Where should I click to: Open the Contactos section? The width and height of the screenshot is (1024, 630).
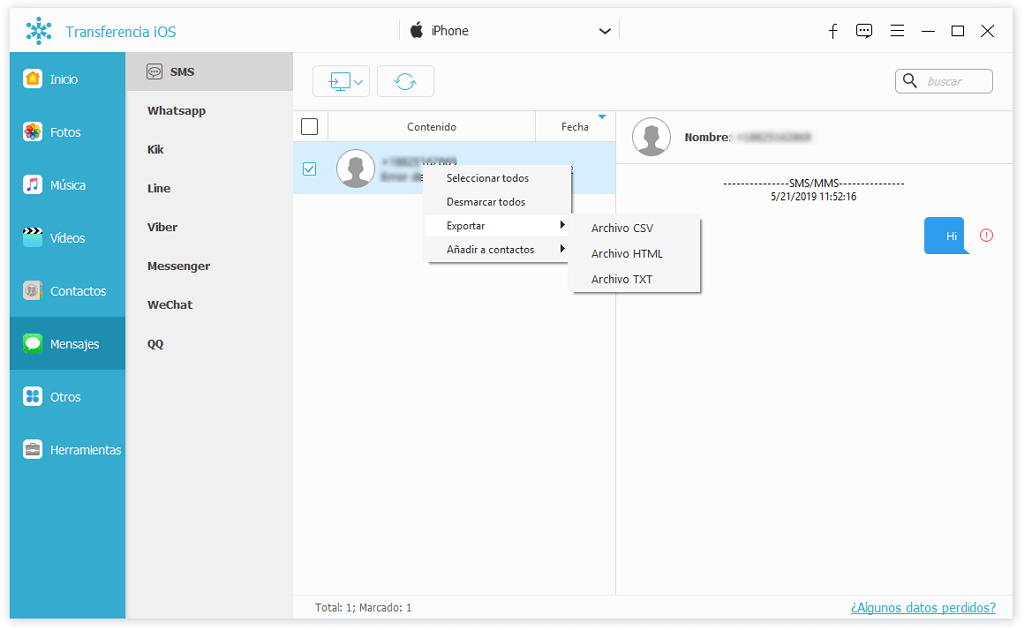coord(67,291)
